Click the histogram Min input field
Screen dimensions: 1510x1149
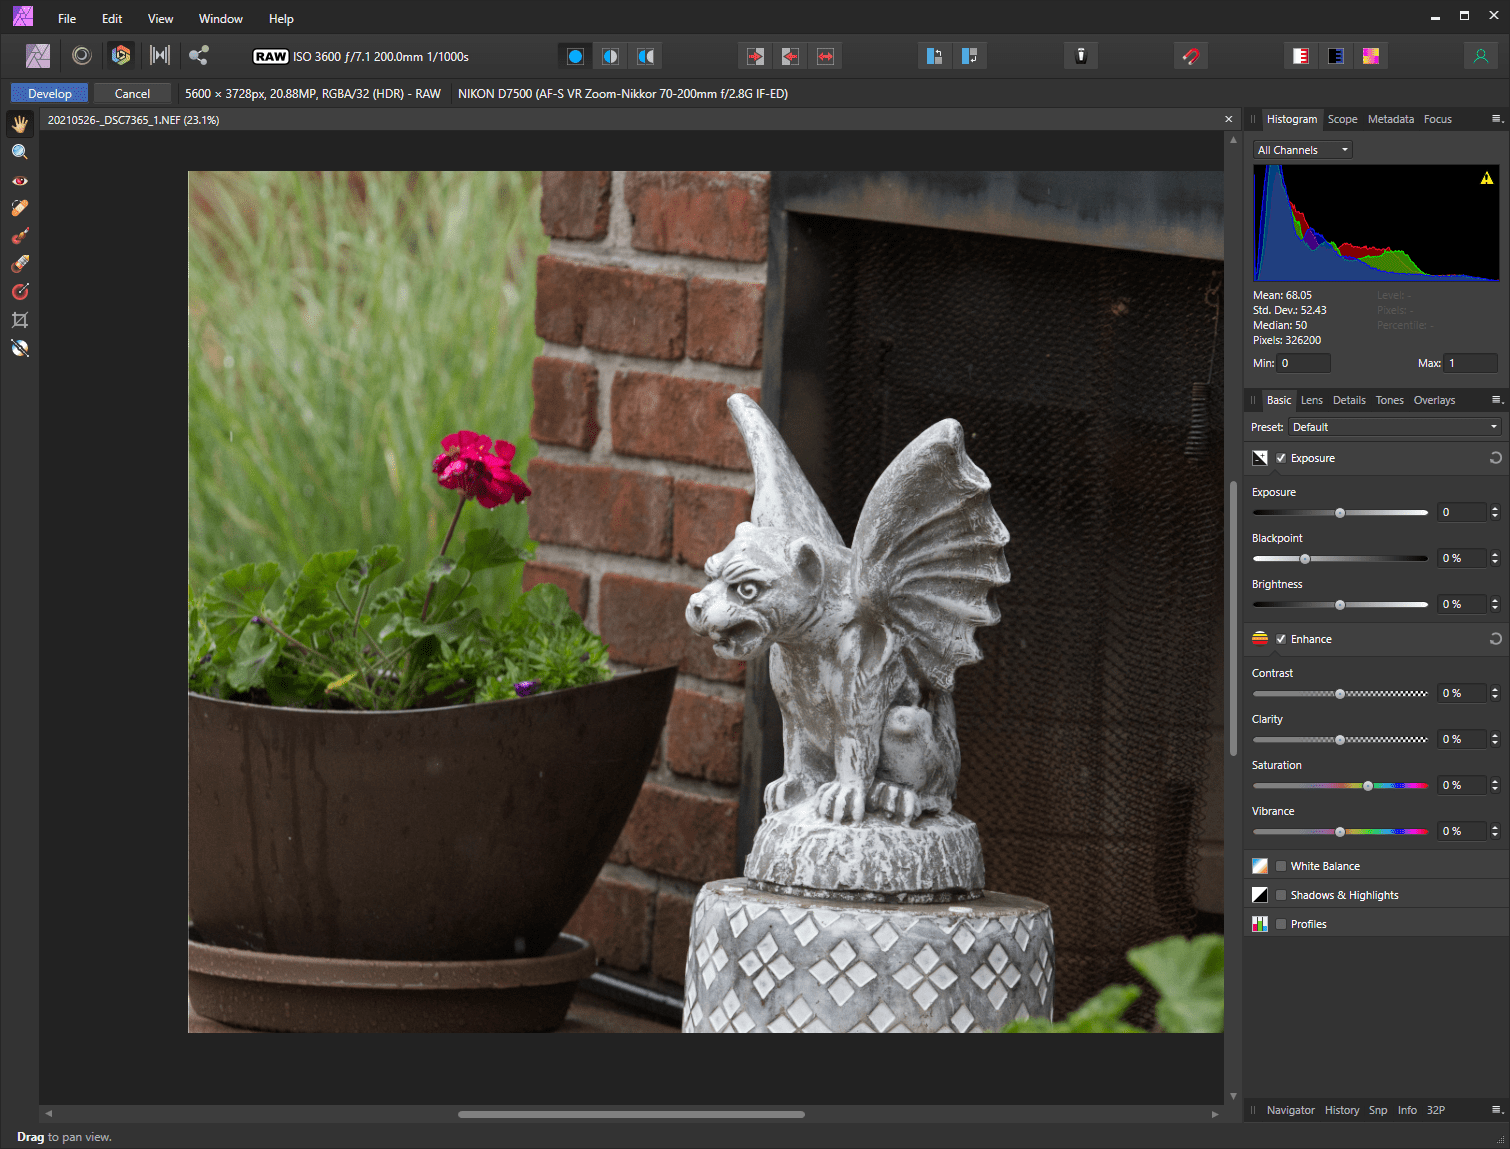(1304, 363)
